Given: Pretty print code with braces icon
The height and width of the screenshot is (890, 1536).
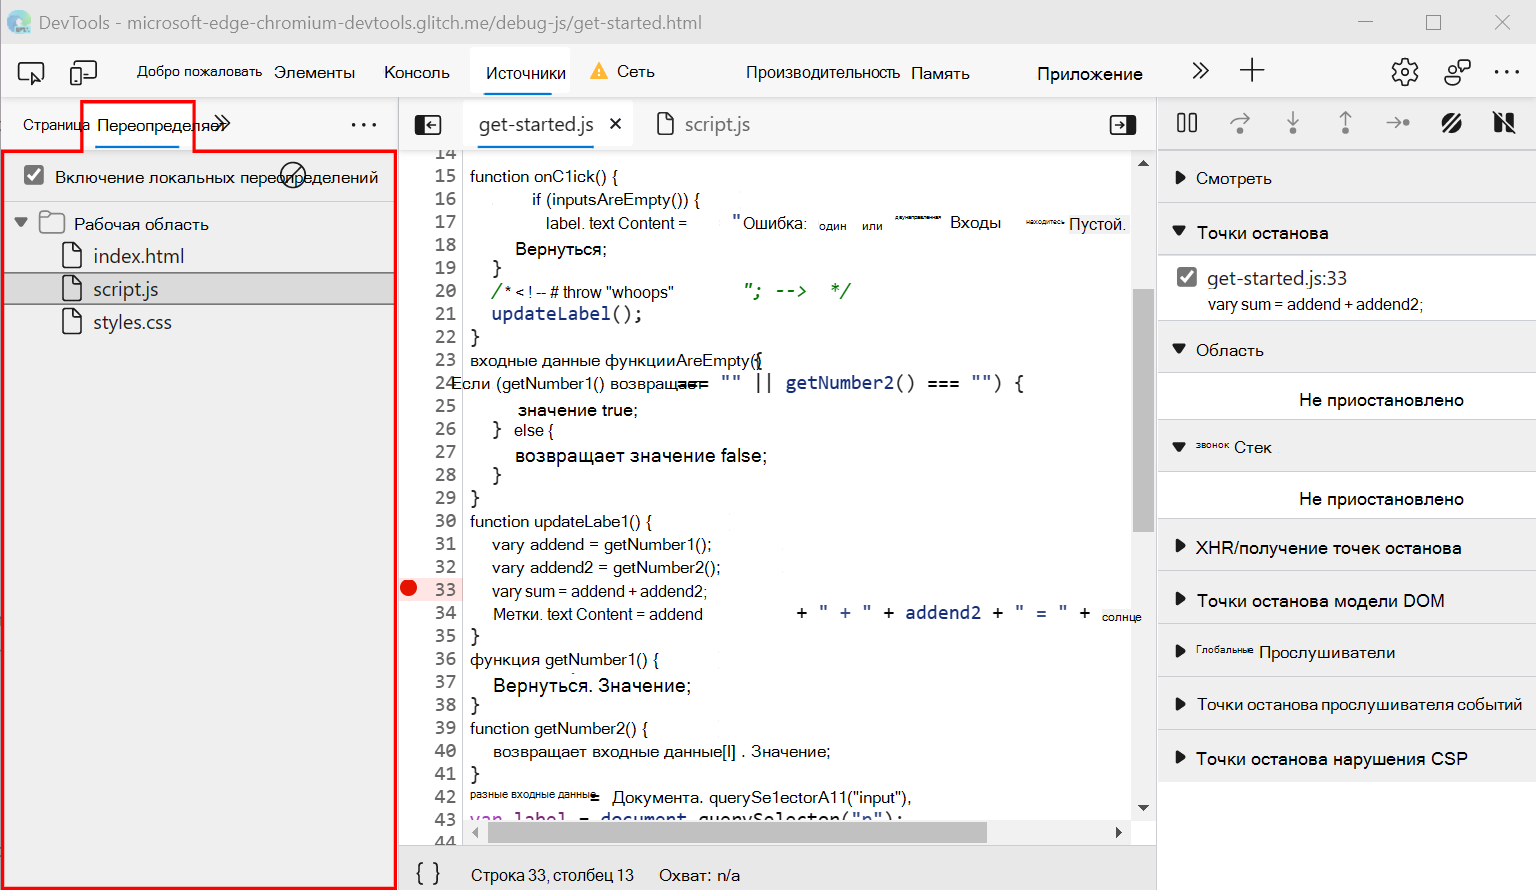Looking at the screenshot, I should [x=428, y=874].
